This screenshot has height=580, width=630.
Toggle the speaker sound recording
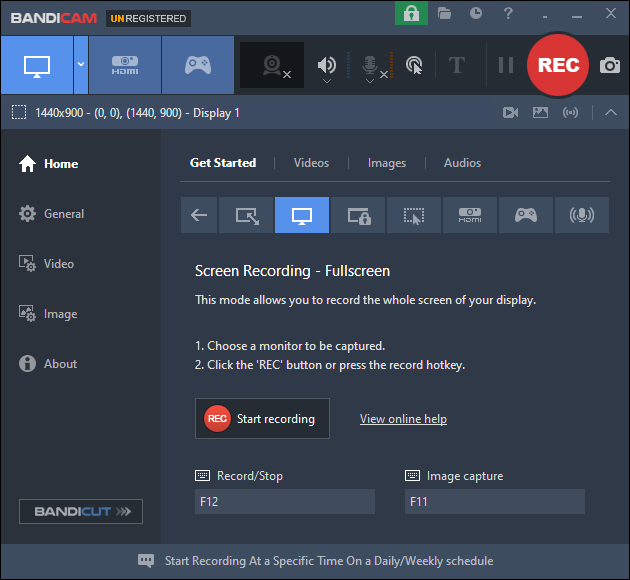coord(327,65)
